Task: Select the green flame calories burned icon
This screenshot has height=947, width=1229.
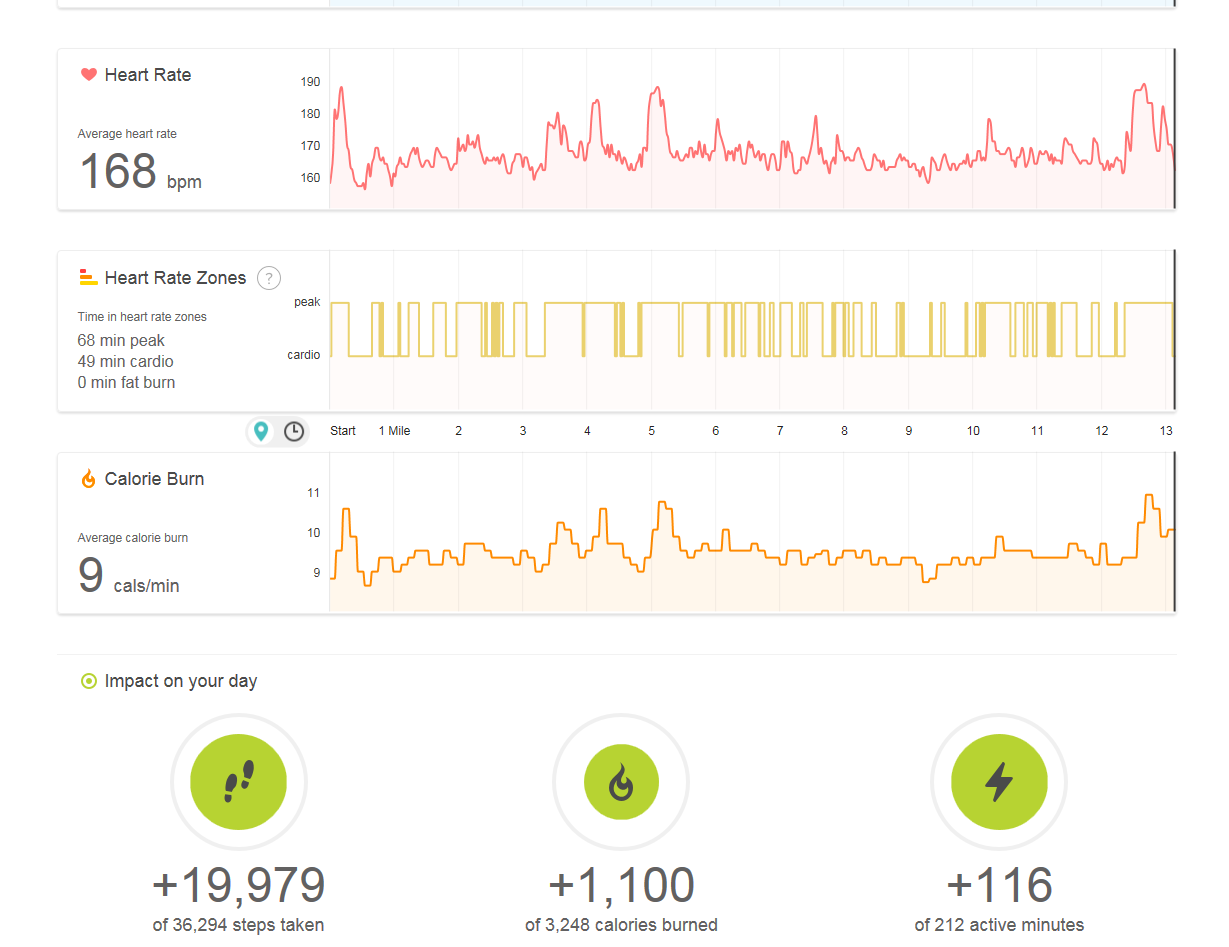Action: click(x=621, y=782)
